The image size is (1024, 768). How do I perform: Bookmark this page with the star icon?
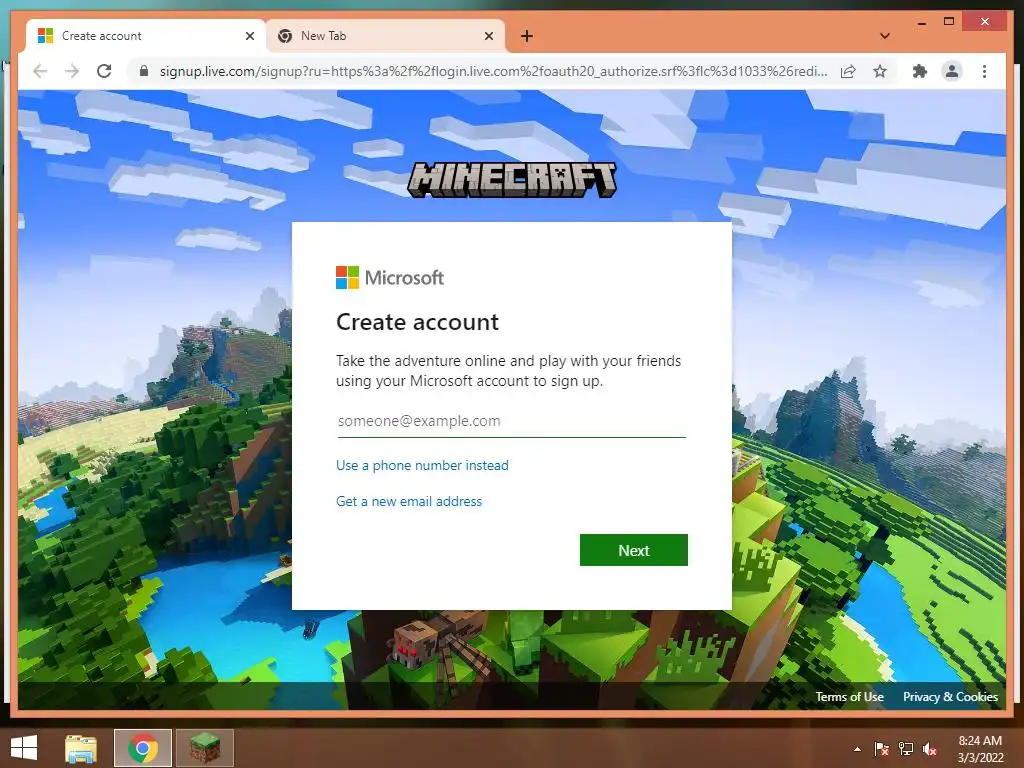point(880,71)
